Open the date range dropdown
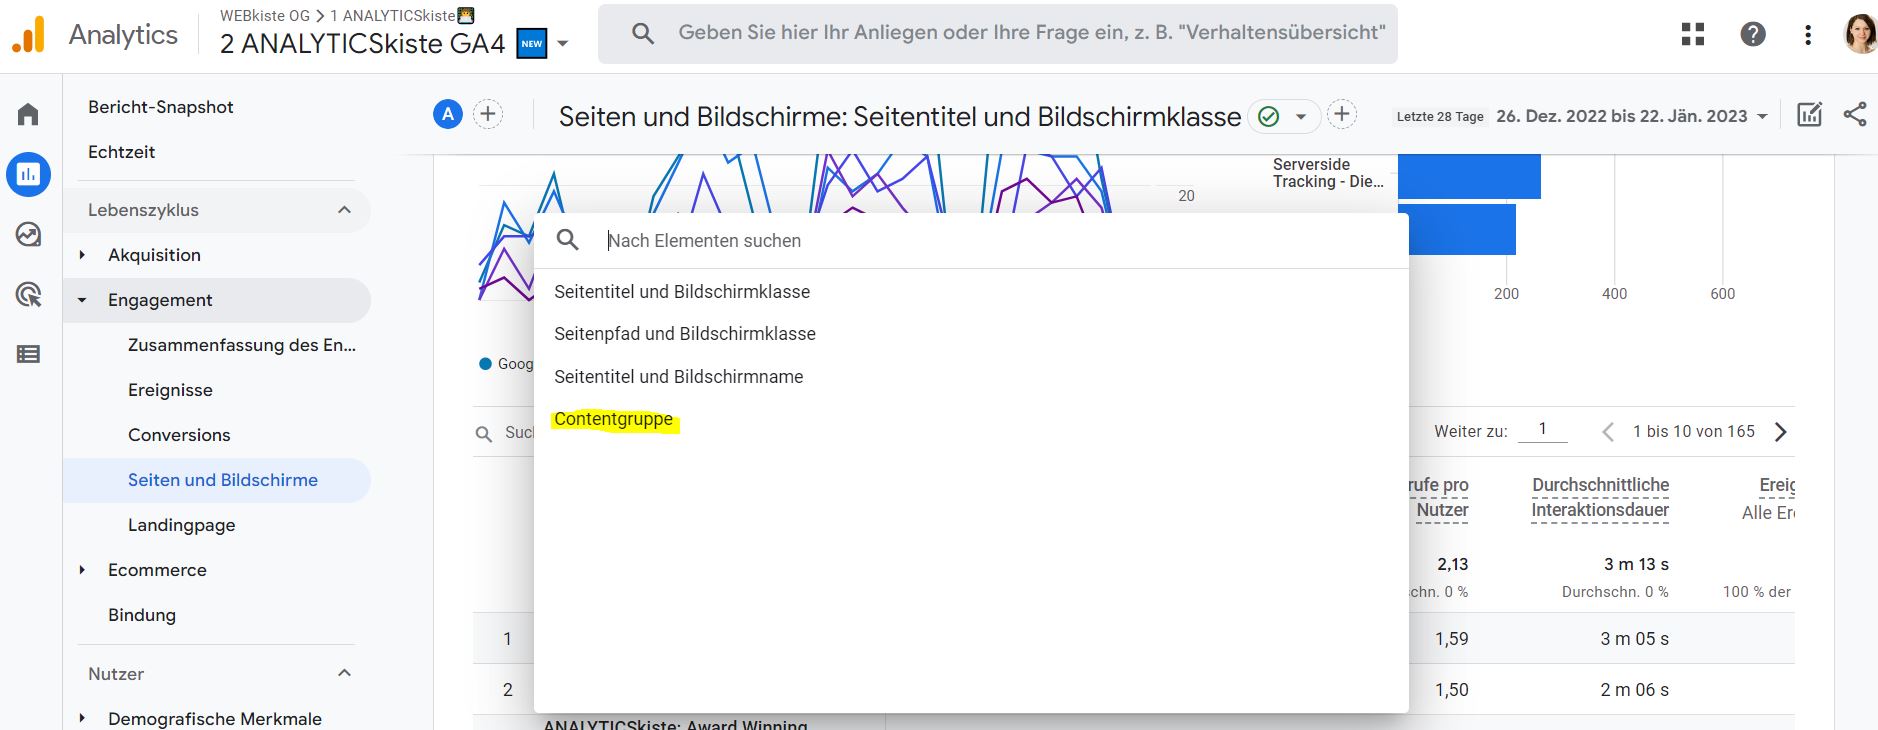The width and height of the screenshot is (1878, 730). pos(1633,116)
